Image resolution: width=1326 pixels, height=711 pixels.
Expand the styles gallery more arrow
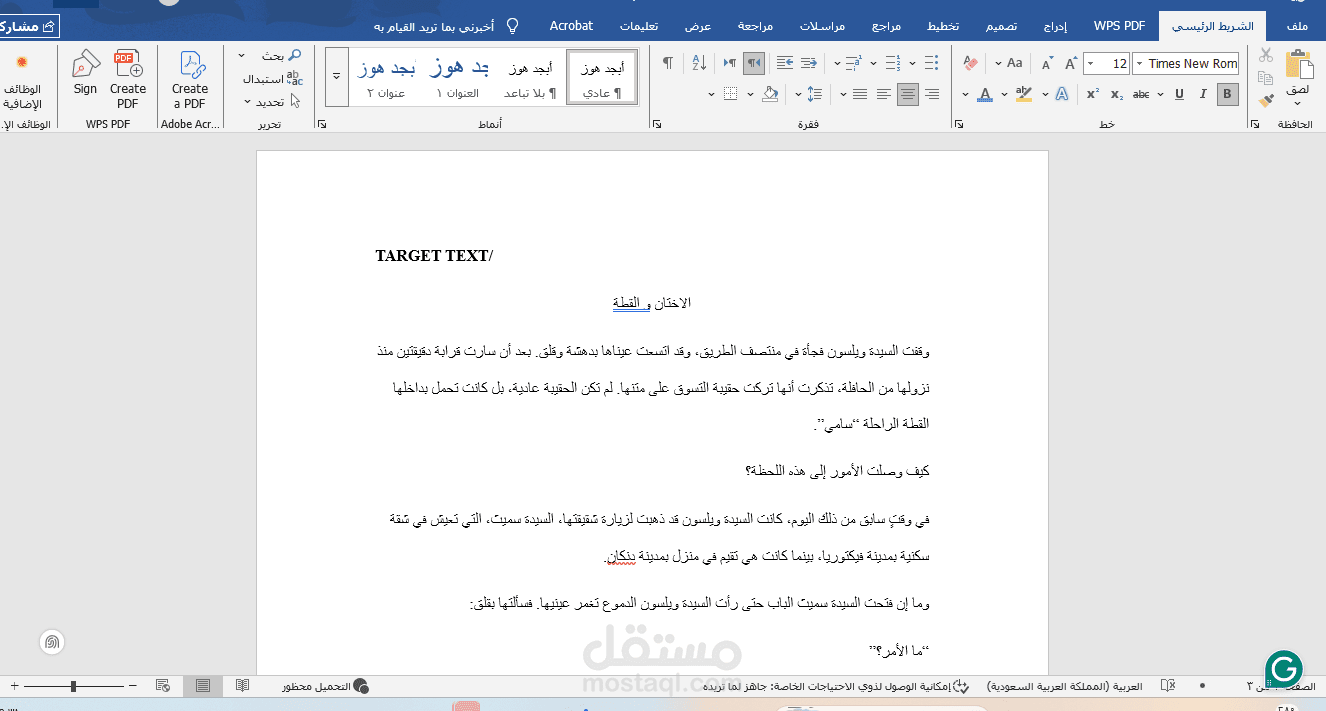337,76
